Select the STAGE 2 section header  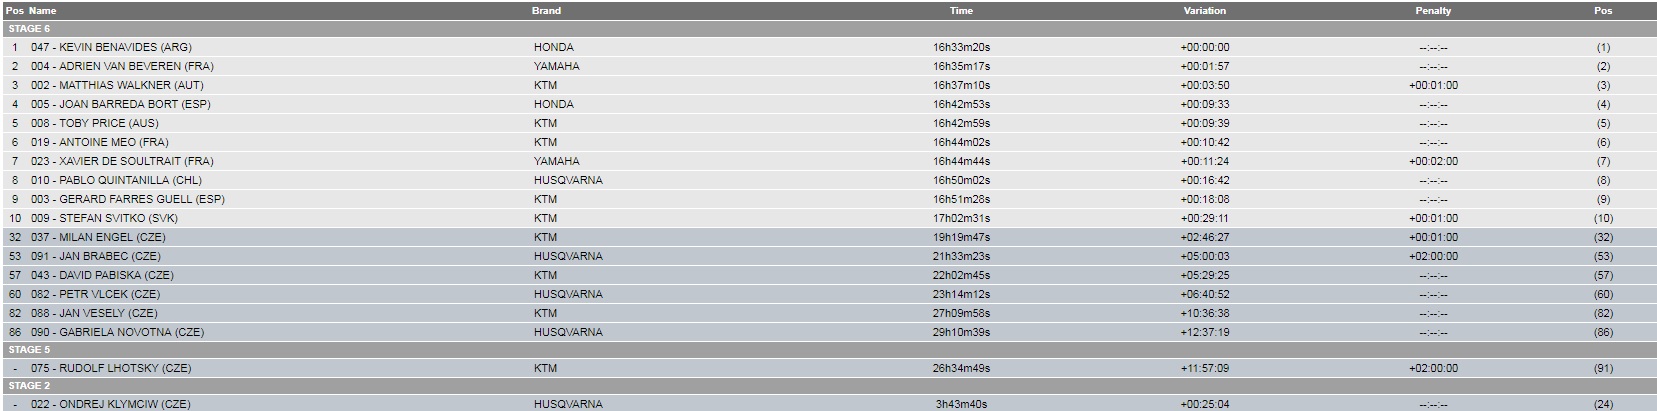(x=828, y=385)
